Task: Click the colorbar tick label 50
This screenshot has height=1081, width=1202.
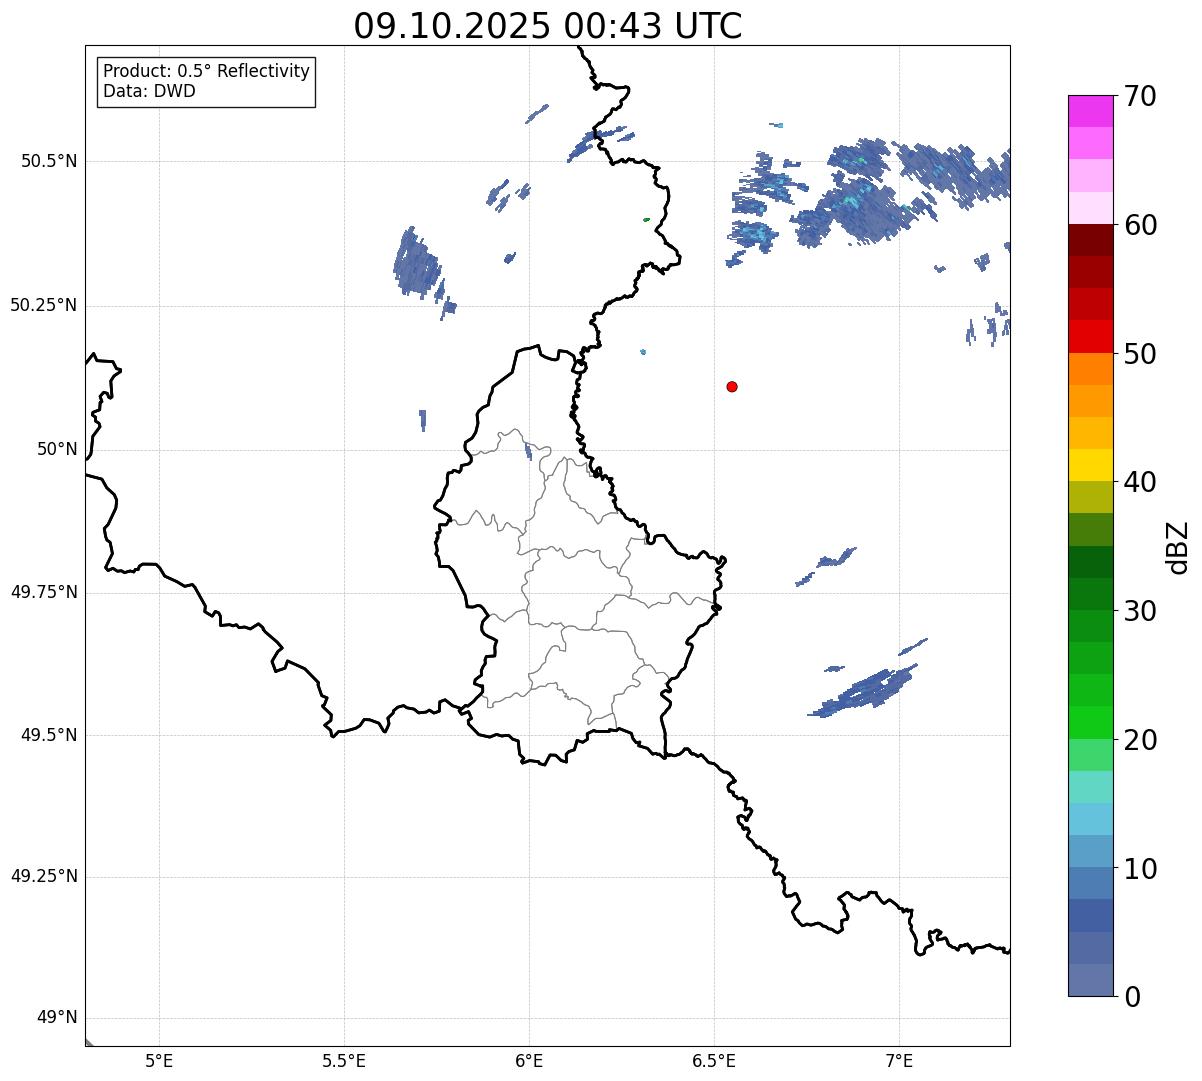Action: point(1140,354)
